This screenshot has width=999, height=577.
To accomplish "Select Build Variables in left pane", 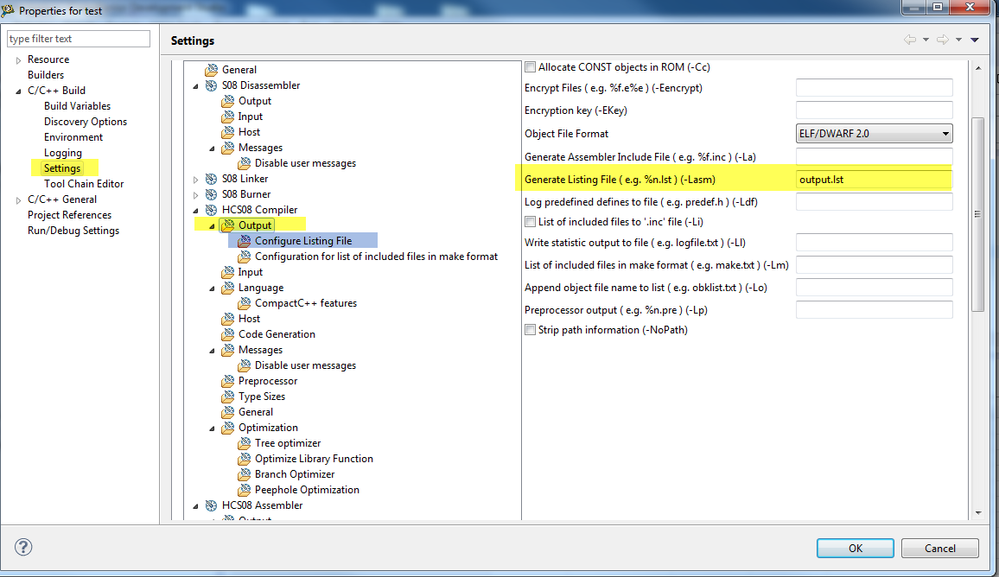I will [77, 106].
